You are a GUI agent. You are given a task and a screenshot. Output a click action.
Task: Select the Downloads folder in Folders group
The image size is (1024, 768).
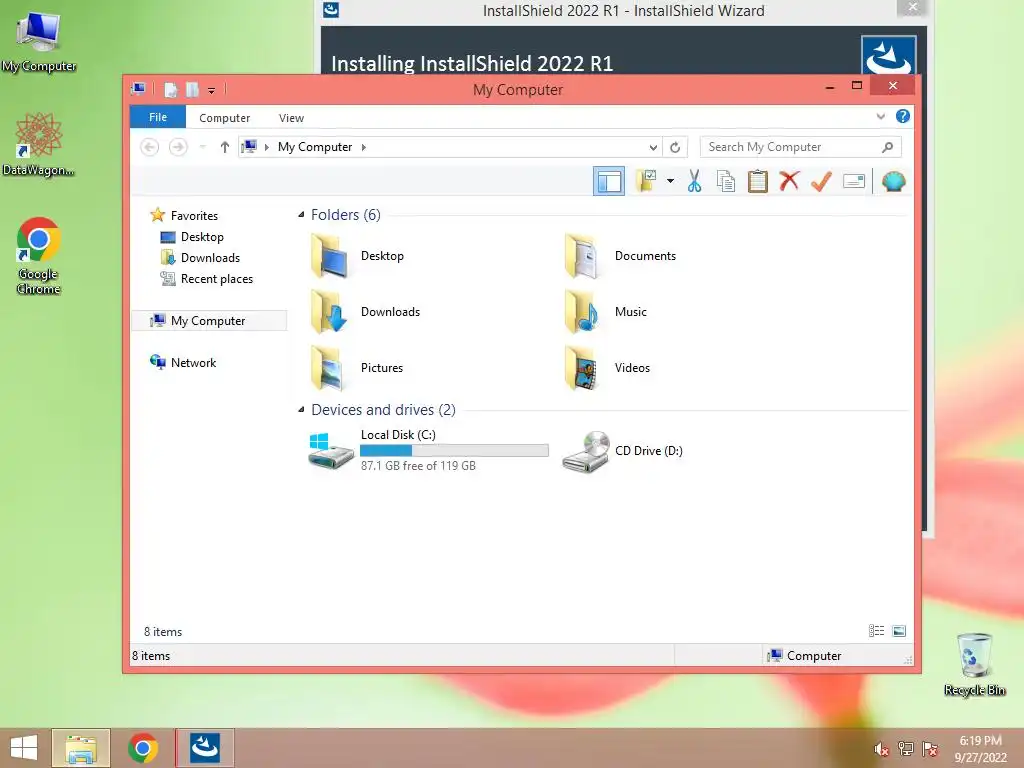[364, 312]
